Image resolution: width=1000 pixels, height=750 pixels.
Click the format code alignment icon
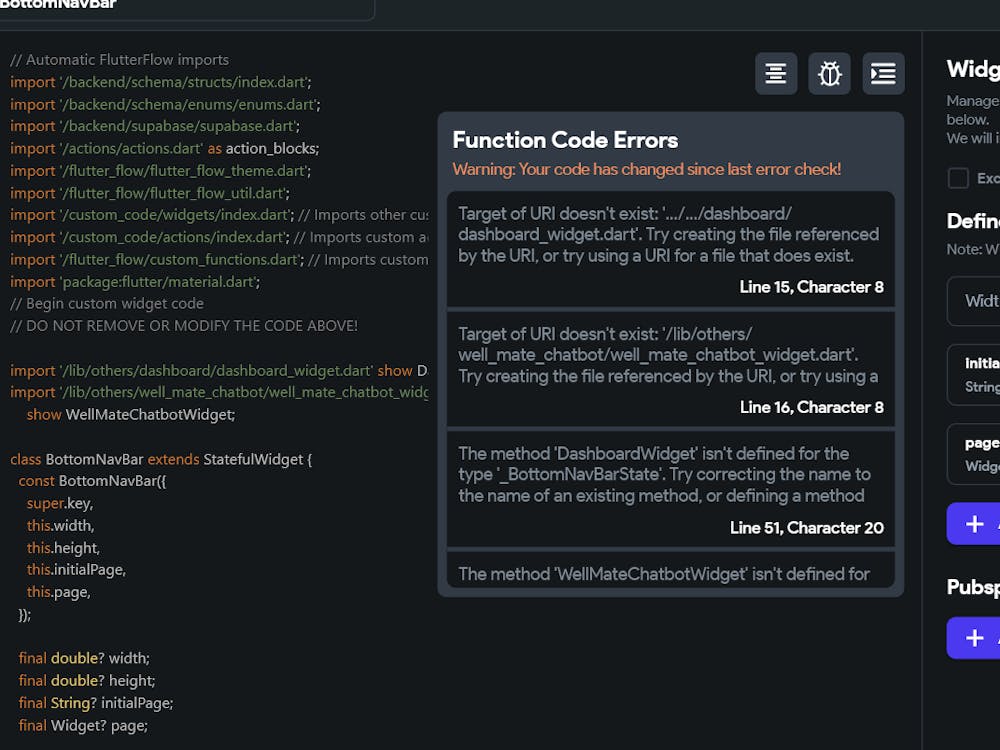pos(776,74)
